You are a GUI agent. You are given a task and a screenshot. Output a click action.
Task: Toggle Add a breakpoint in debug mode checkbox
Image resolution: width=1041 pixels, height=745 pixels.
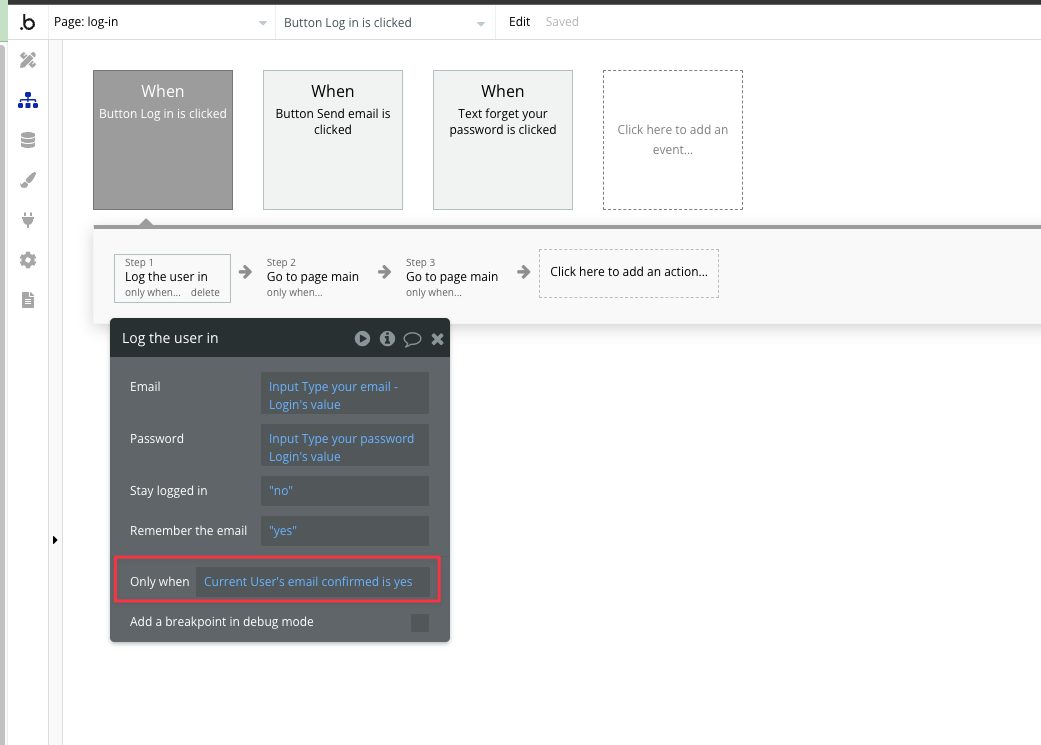[420, 623]
